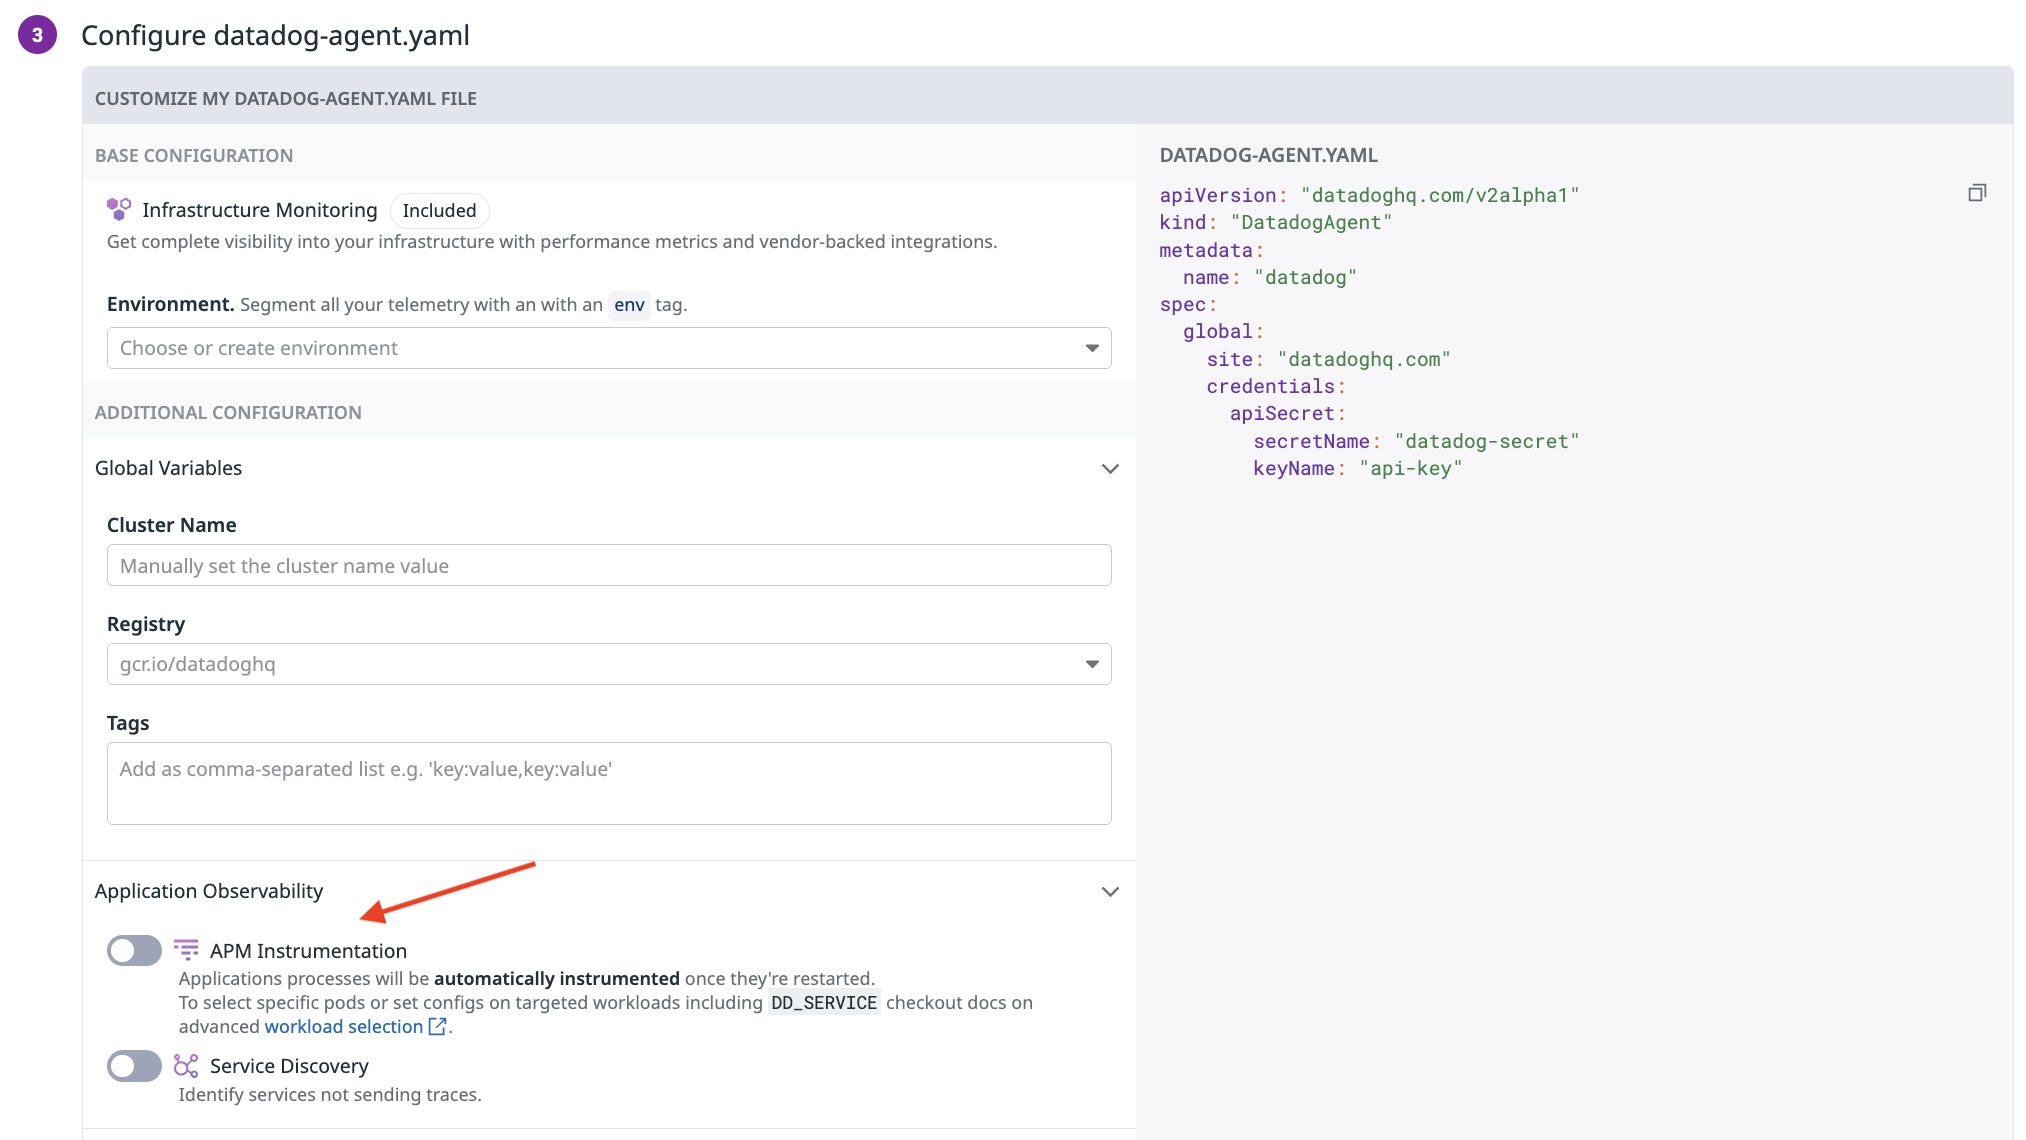Click the step 3 number badge

point(37,35)
